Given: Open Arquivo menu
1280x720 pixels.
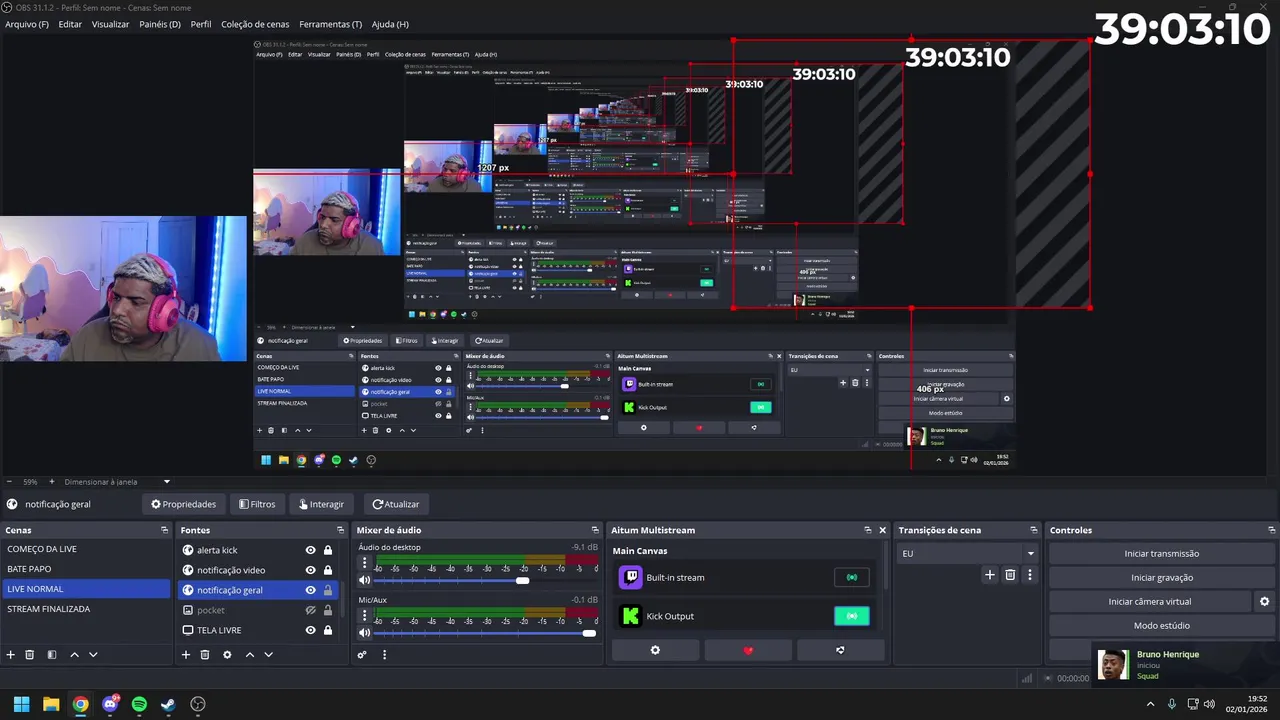Looking at the screenshot, I should pyautogui.click(x=27, y=24).
